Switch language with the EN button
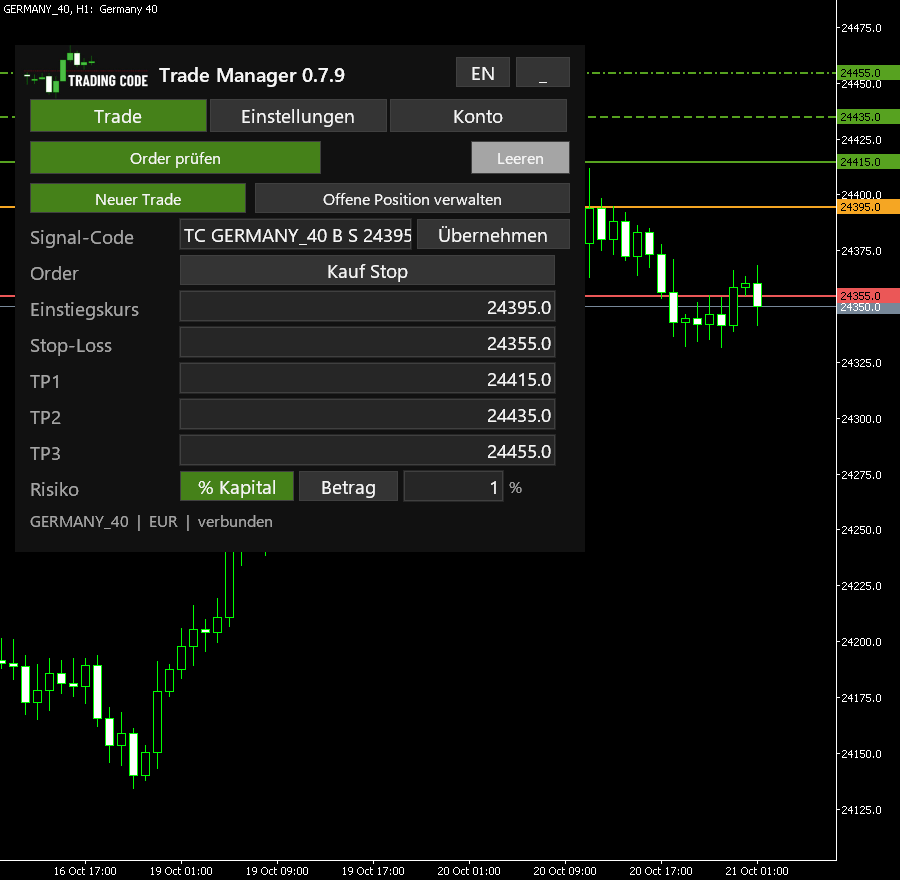The height and width of the screenshot is (880, 900). (x=483, y=72)
